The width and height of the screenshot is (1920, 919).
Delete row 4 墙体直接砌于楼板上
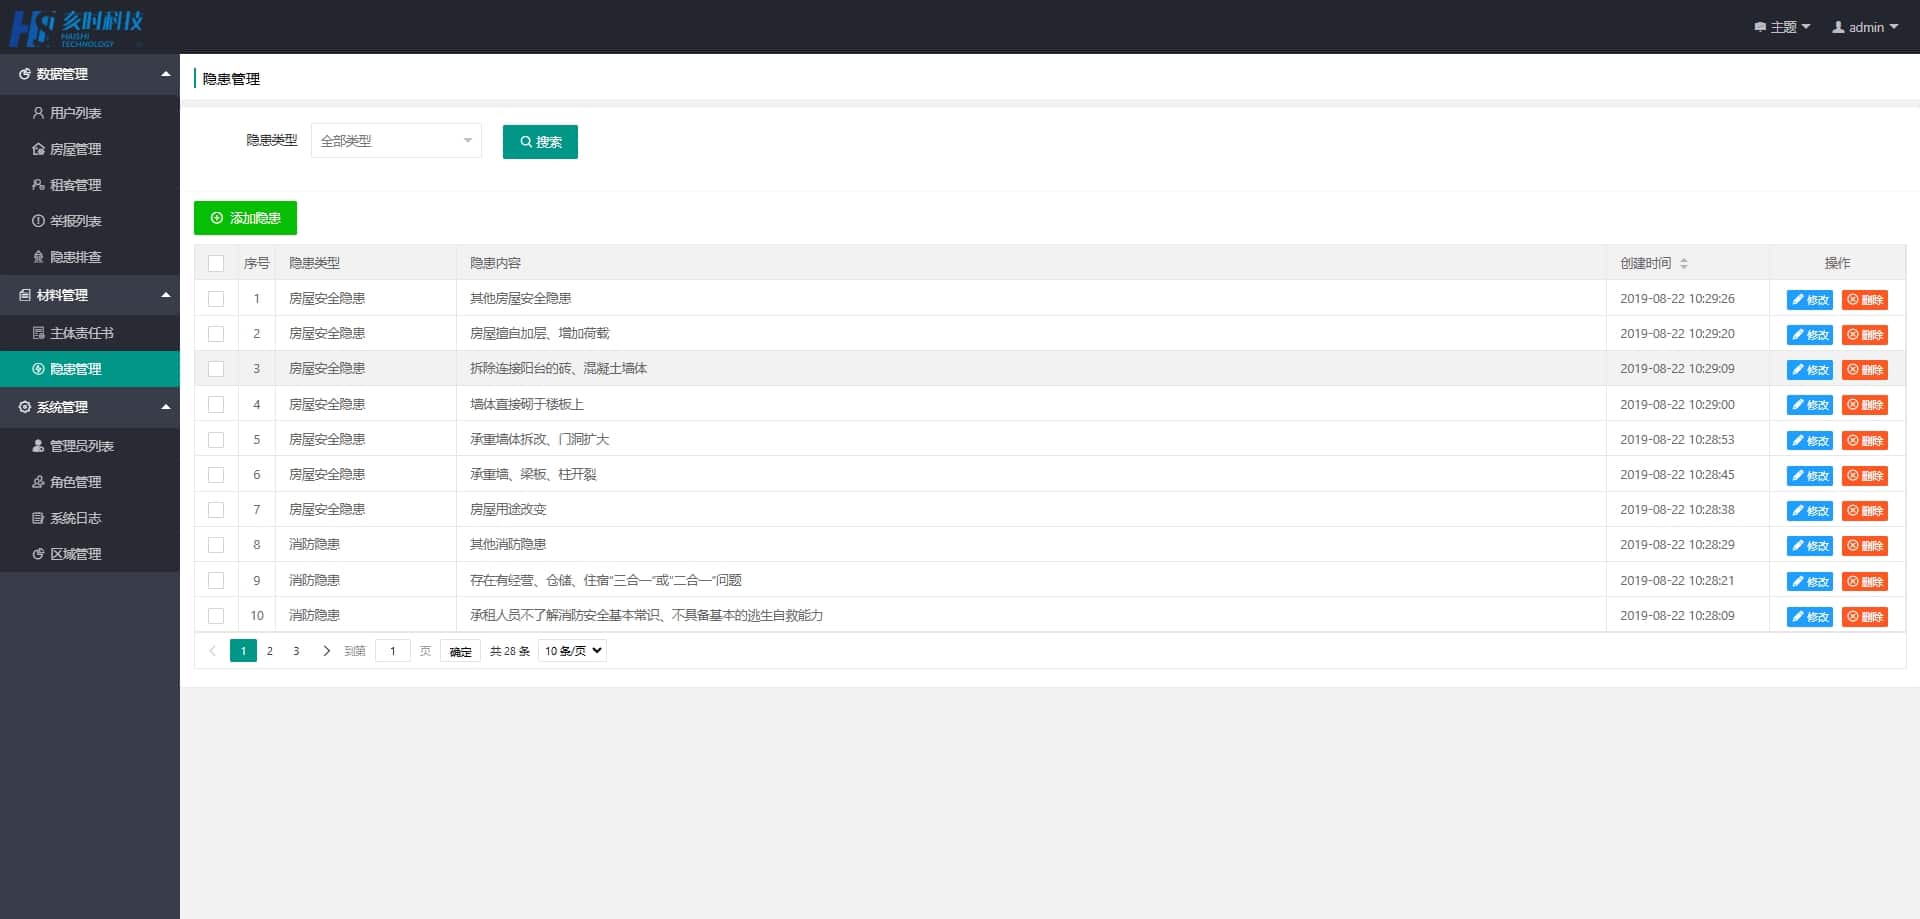(x=1865, y=405)
